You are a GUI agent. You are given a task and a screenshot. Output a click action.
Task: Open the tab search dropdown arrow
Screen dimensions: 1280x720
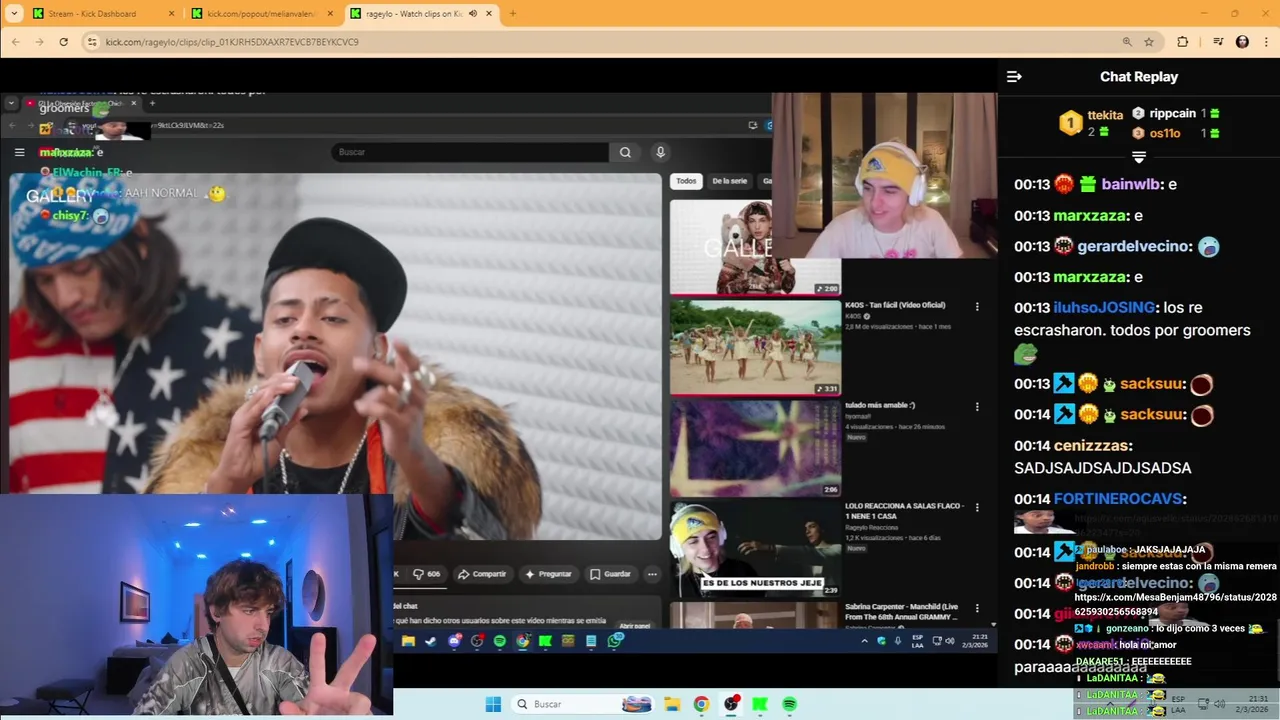coord(14,14)
